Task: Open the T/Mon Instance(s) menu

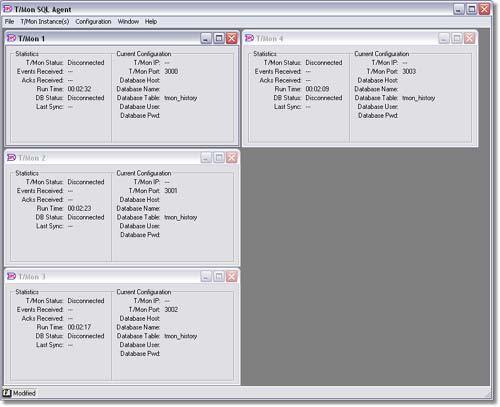Action: [45, 22]
